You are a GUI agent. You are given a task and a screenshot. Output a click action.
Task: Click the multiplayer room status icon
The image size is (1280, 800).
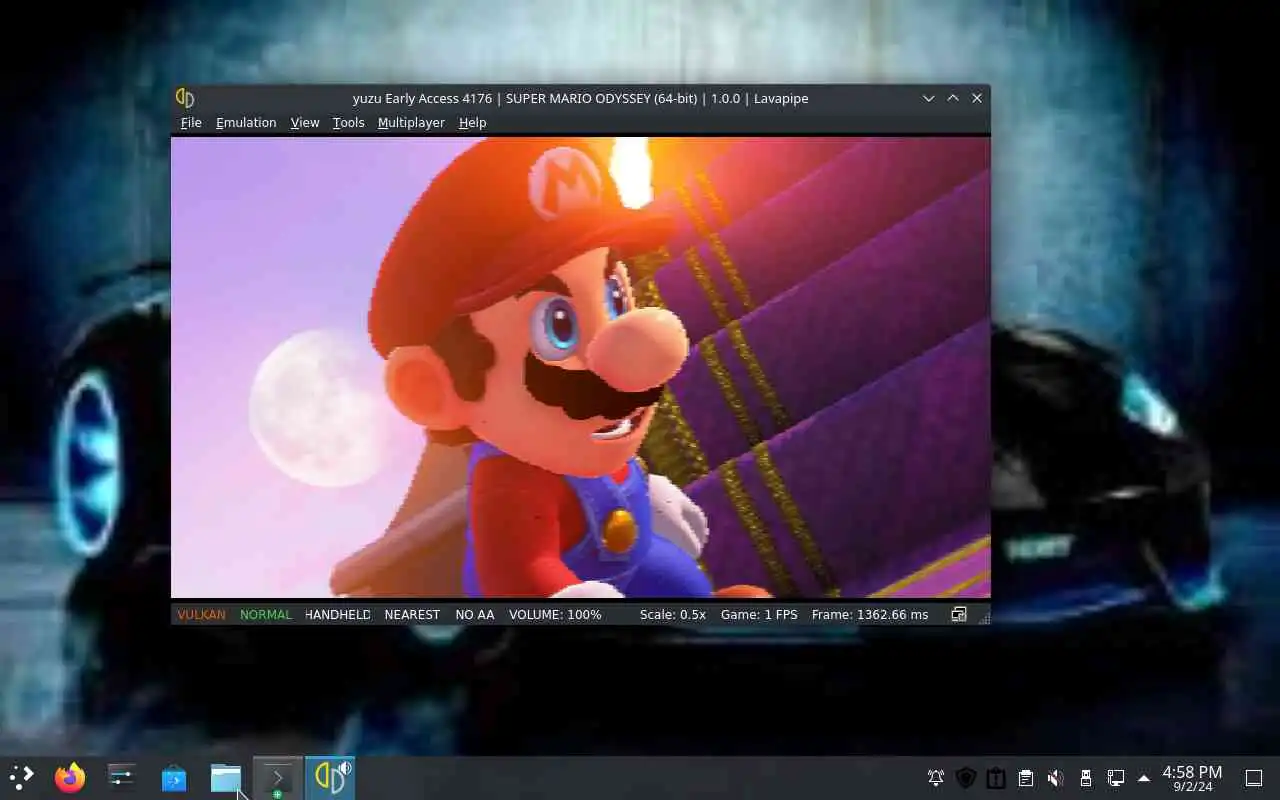click(959, 614)
